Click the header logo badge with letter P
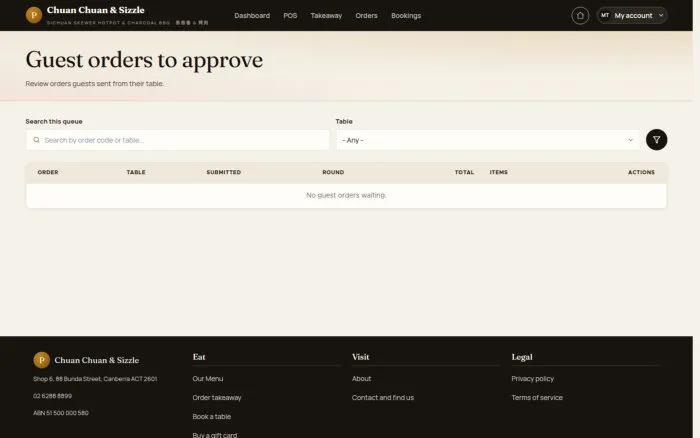Viewport: 700px width, 438px height. click(34, 15)
